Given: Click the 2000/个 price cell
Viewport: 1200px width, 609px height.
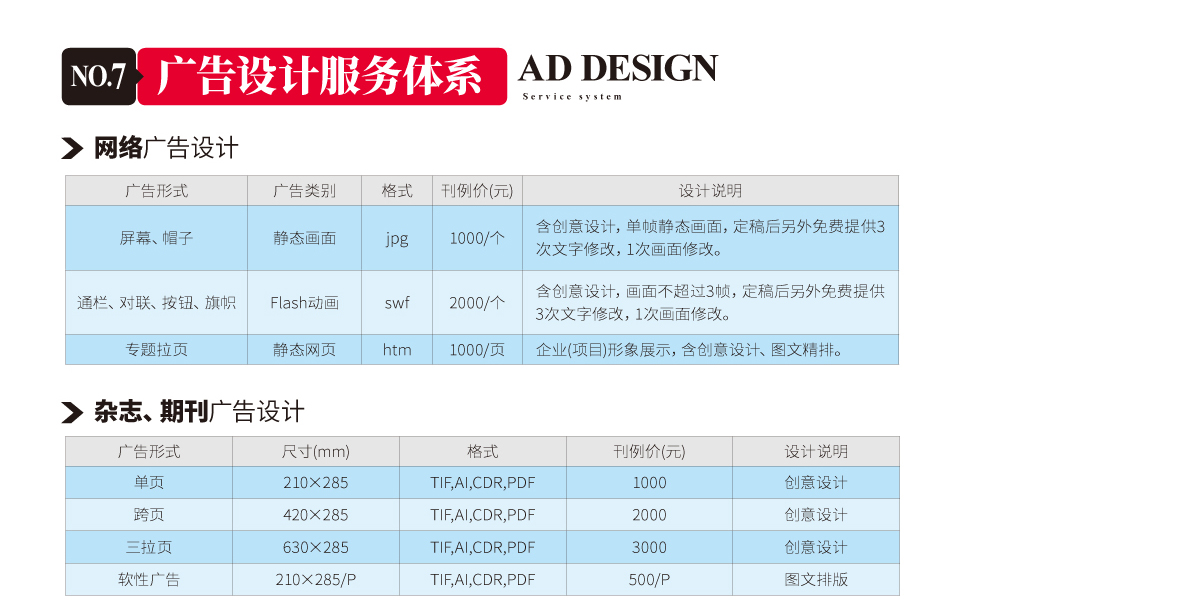Looking at the screenshot, I should pos(477,302).
